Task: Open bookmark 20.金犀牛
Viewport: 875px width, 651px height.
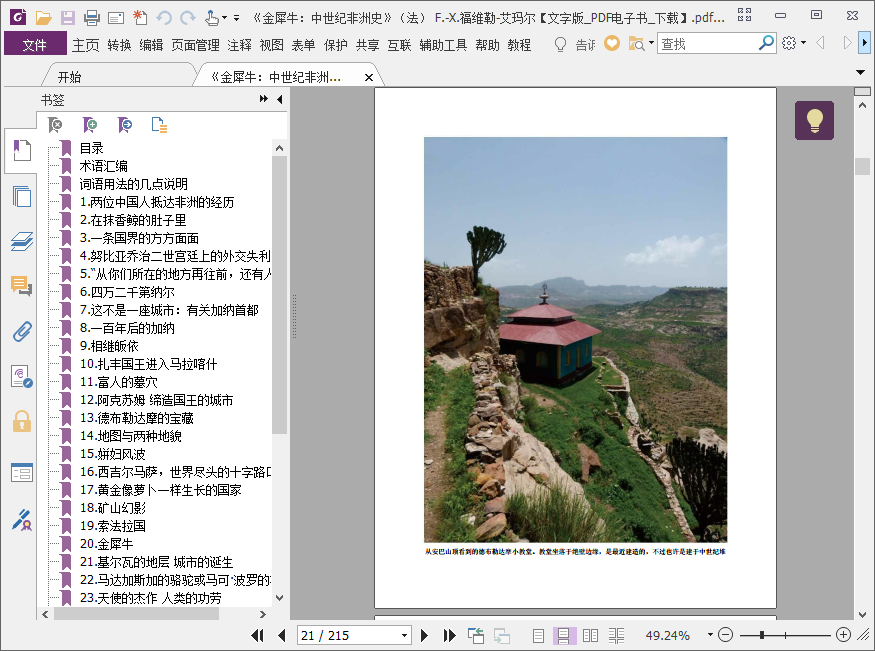Action: pos(106,543)
